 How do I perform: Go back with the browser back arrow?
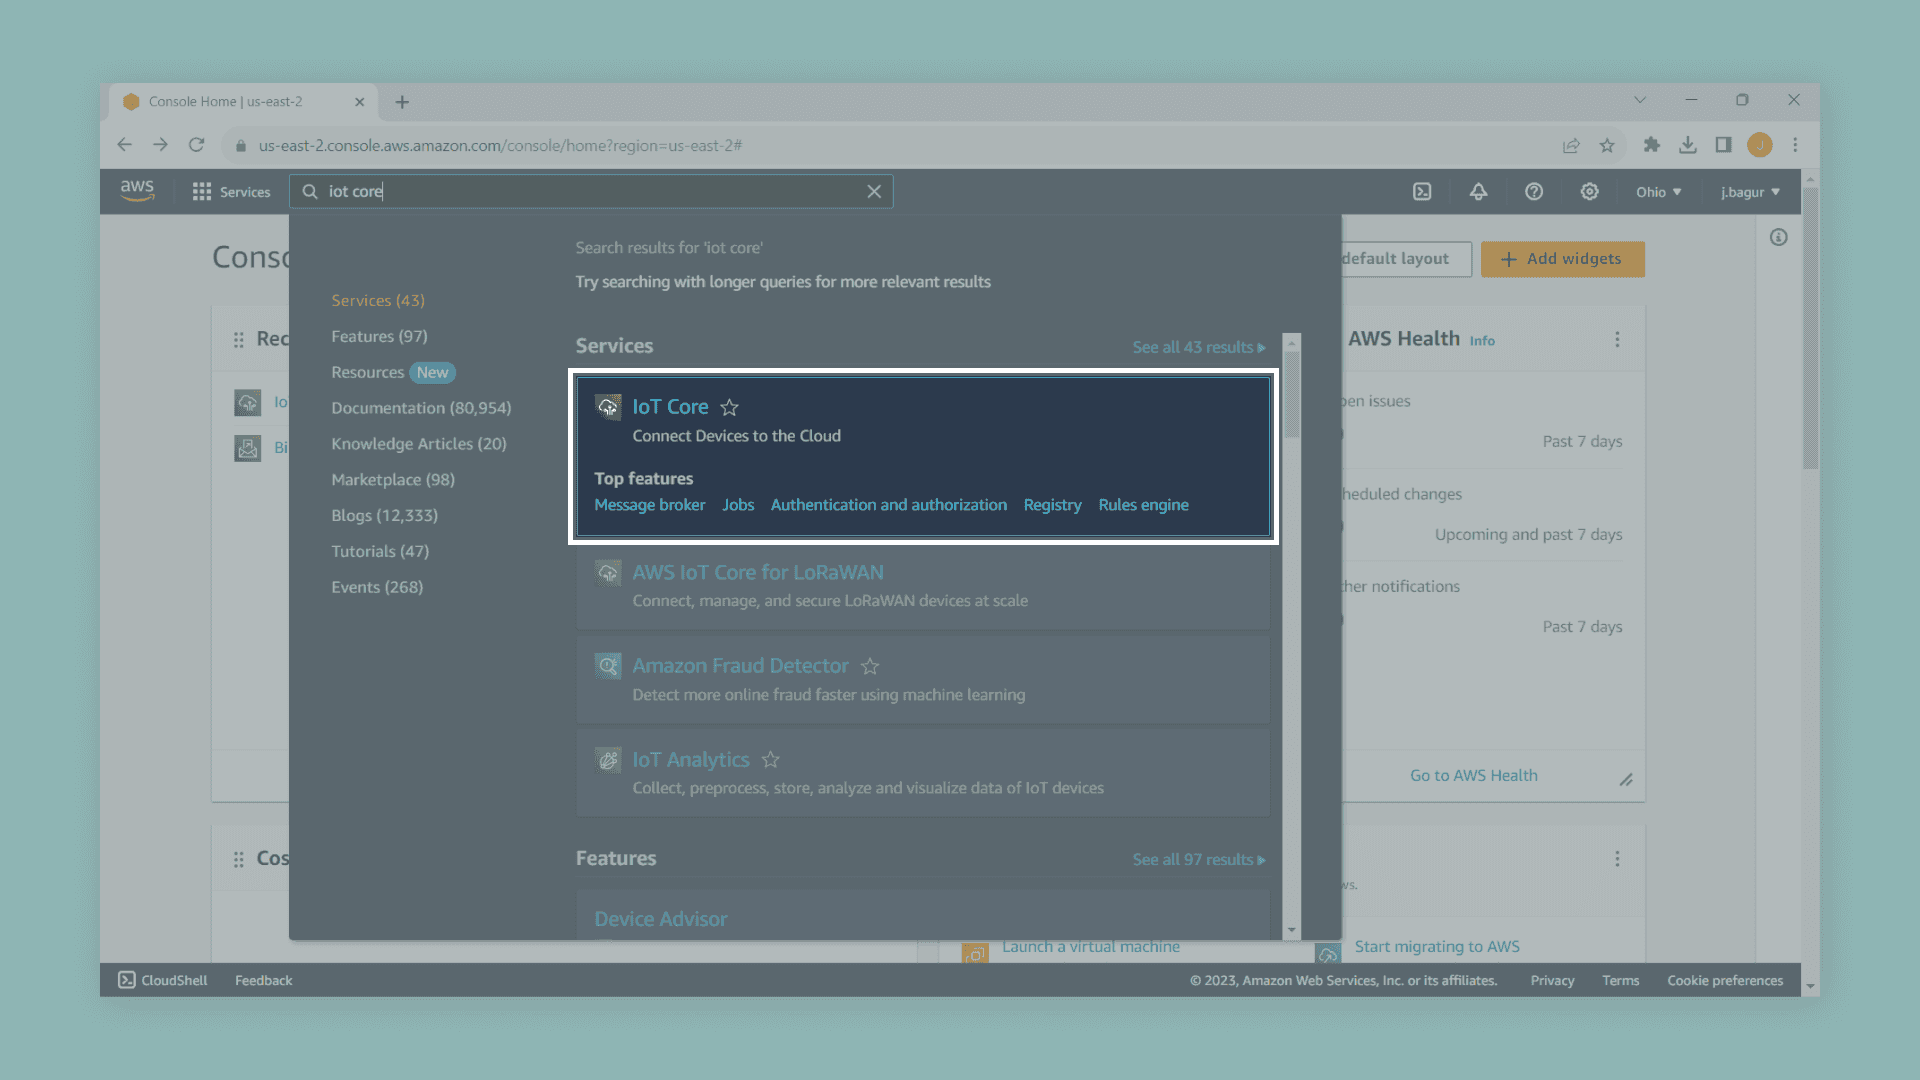coord(124,145)
